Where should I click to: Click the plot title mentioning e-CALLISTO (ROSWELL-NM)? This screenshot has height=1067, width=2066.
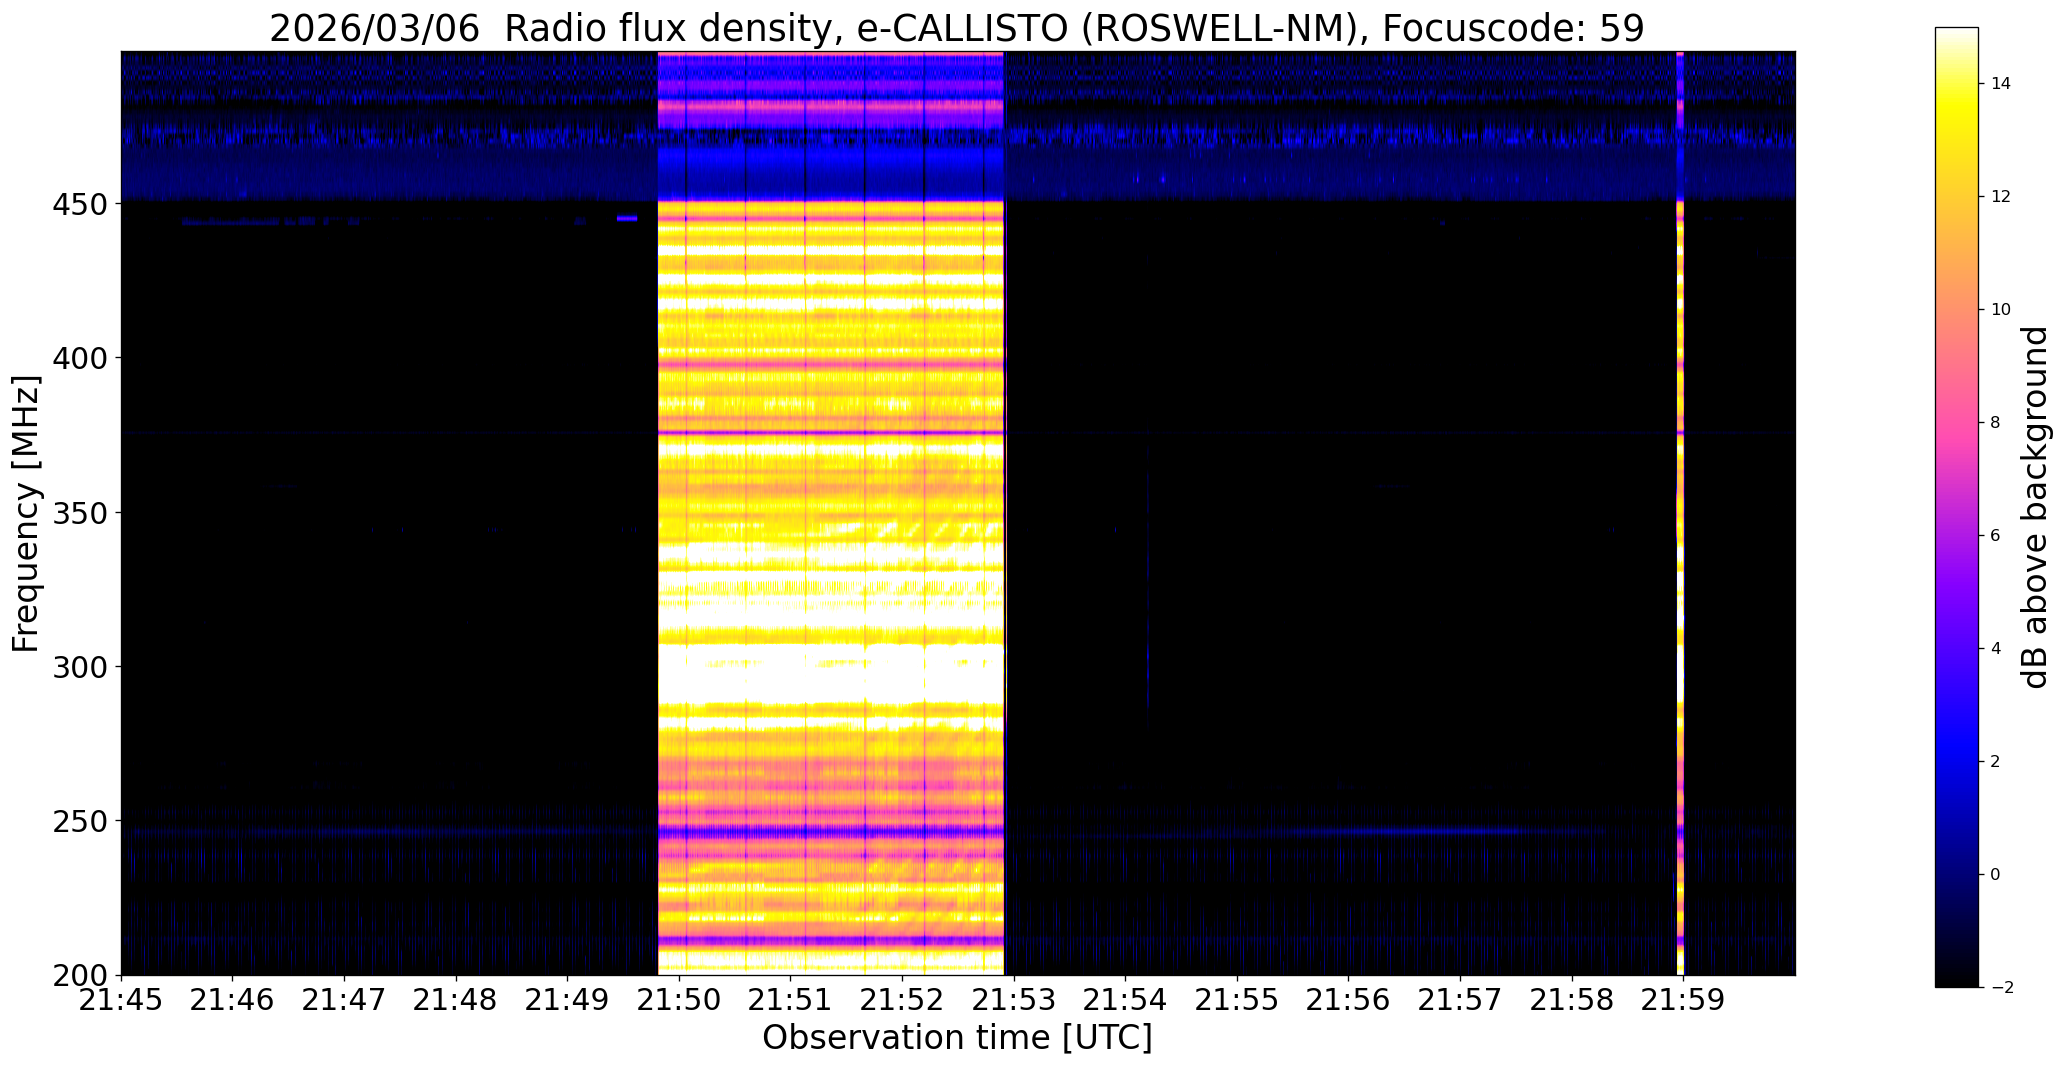(957, 29)
